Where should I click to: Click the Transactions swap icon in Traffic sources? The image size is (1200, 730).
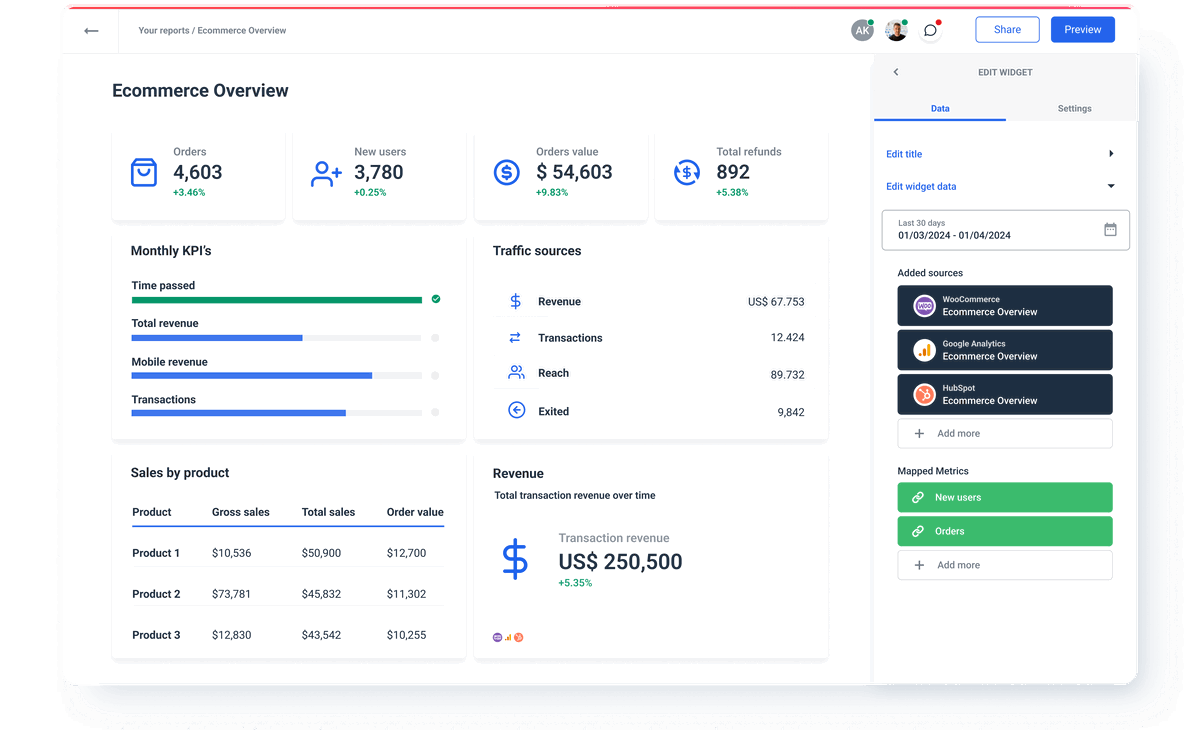[516, 338]
